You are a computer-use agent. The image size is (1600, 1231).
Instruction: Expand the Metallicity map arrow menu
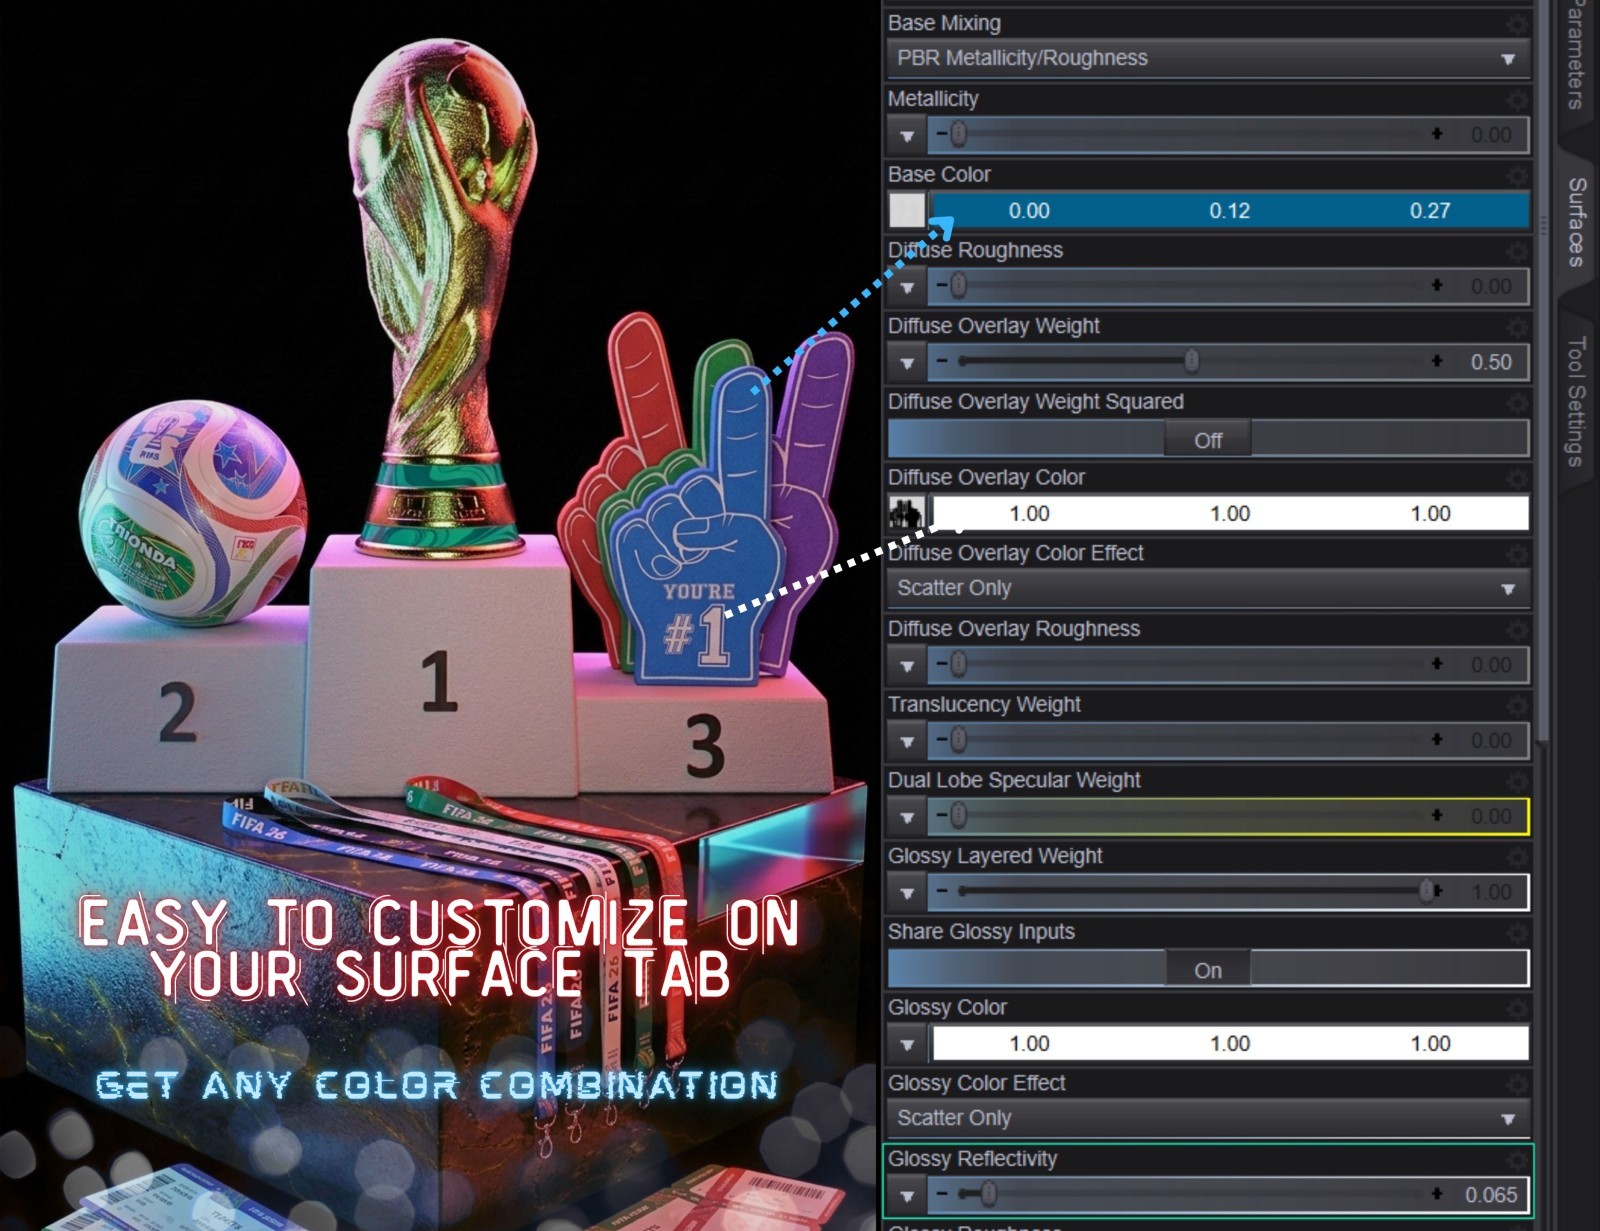(x=907, y=135)
